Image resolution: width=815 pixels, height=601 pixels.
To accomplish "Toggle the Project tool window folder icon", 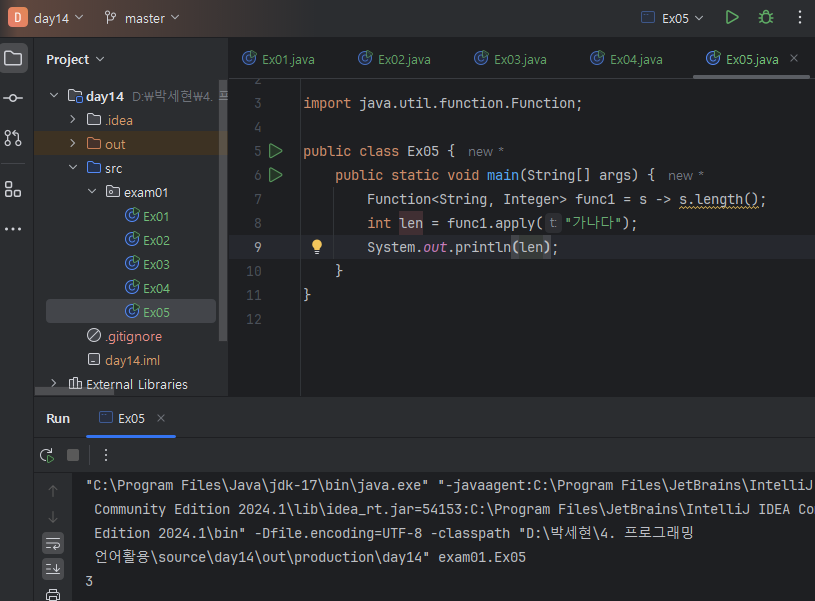I will click(x=13, y=58).
